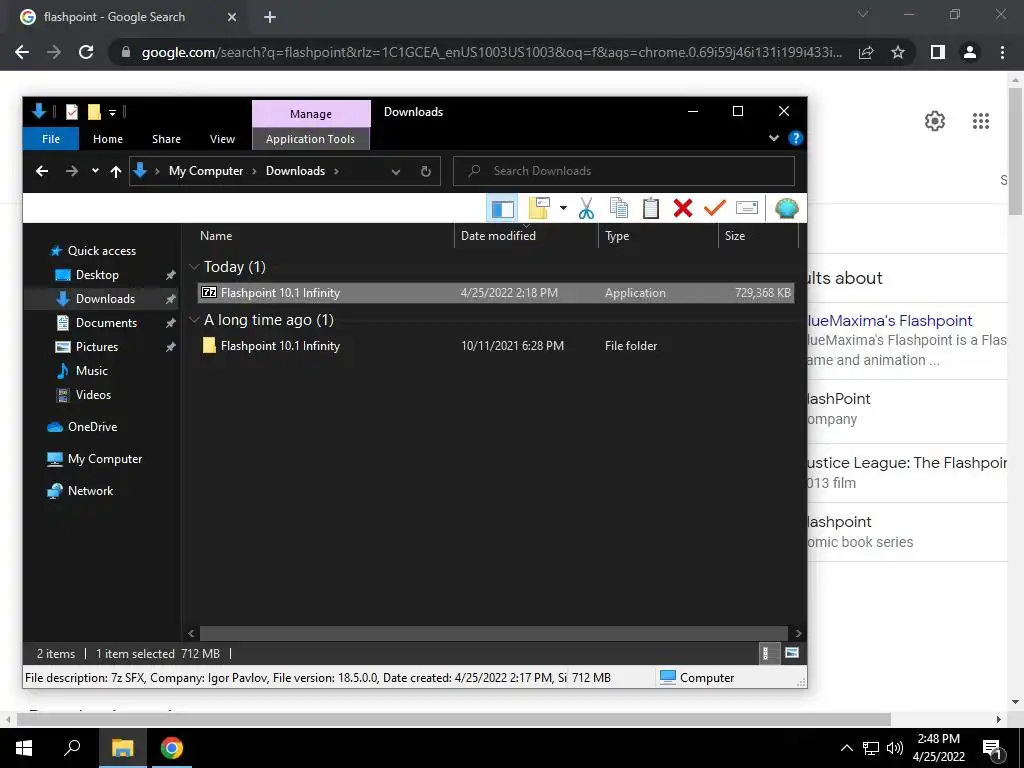1024x768 pixels.
Task: Open the View ribbon tab
Action: click(x=222, y=139)
